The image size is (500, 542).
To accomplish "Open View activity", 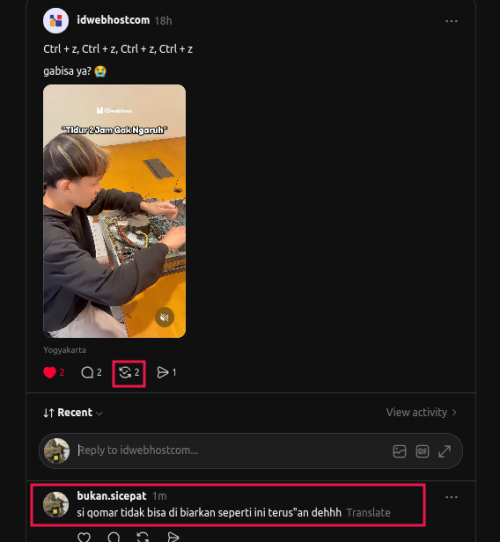I will click(x=421, y=412).
